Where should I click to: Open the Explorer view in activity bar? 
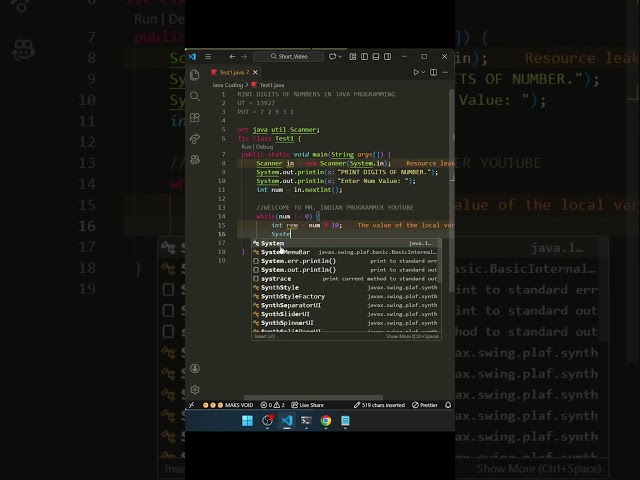pos(195,75)
